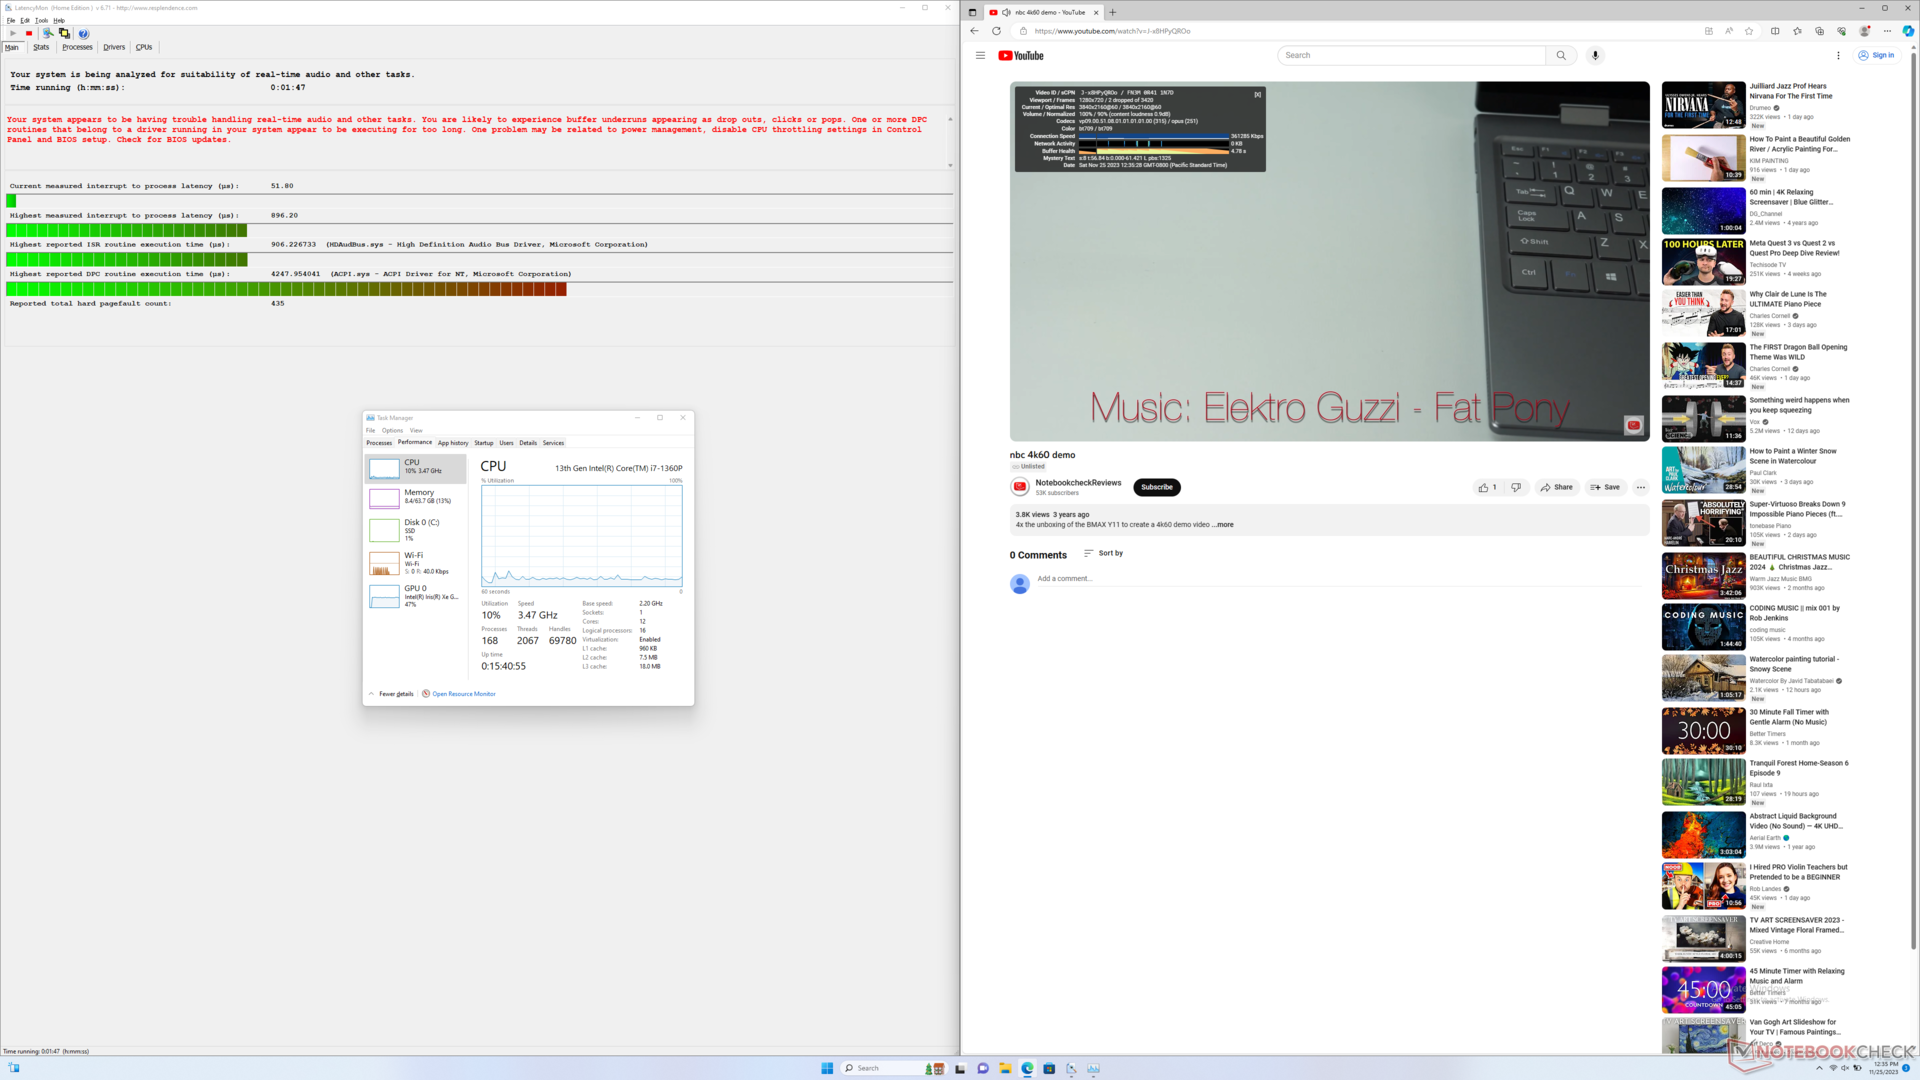This screenshot has width=1920, height=1080.
Task: Select Memory in Task Manager sidebar
Action: (x=415, y=496)
